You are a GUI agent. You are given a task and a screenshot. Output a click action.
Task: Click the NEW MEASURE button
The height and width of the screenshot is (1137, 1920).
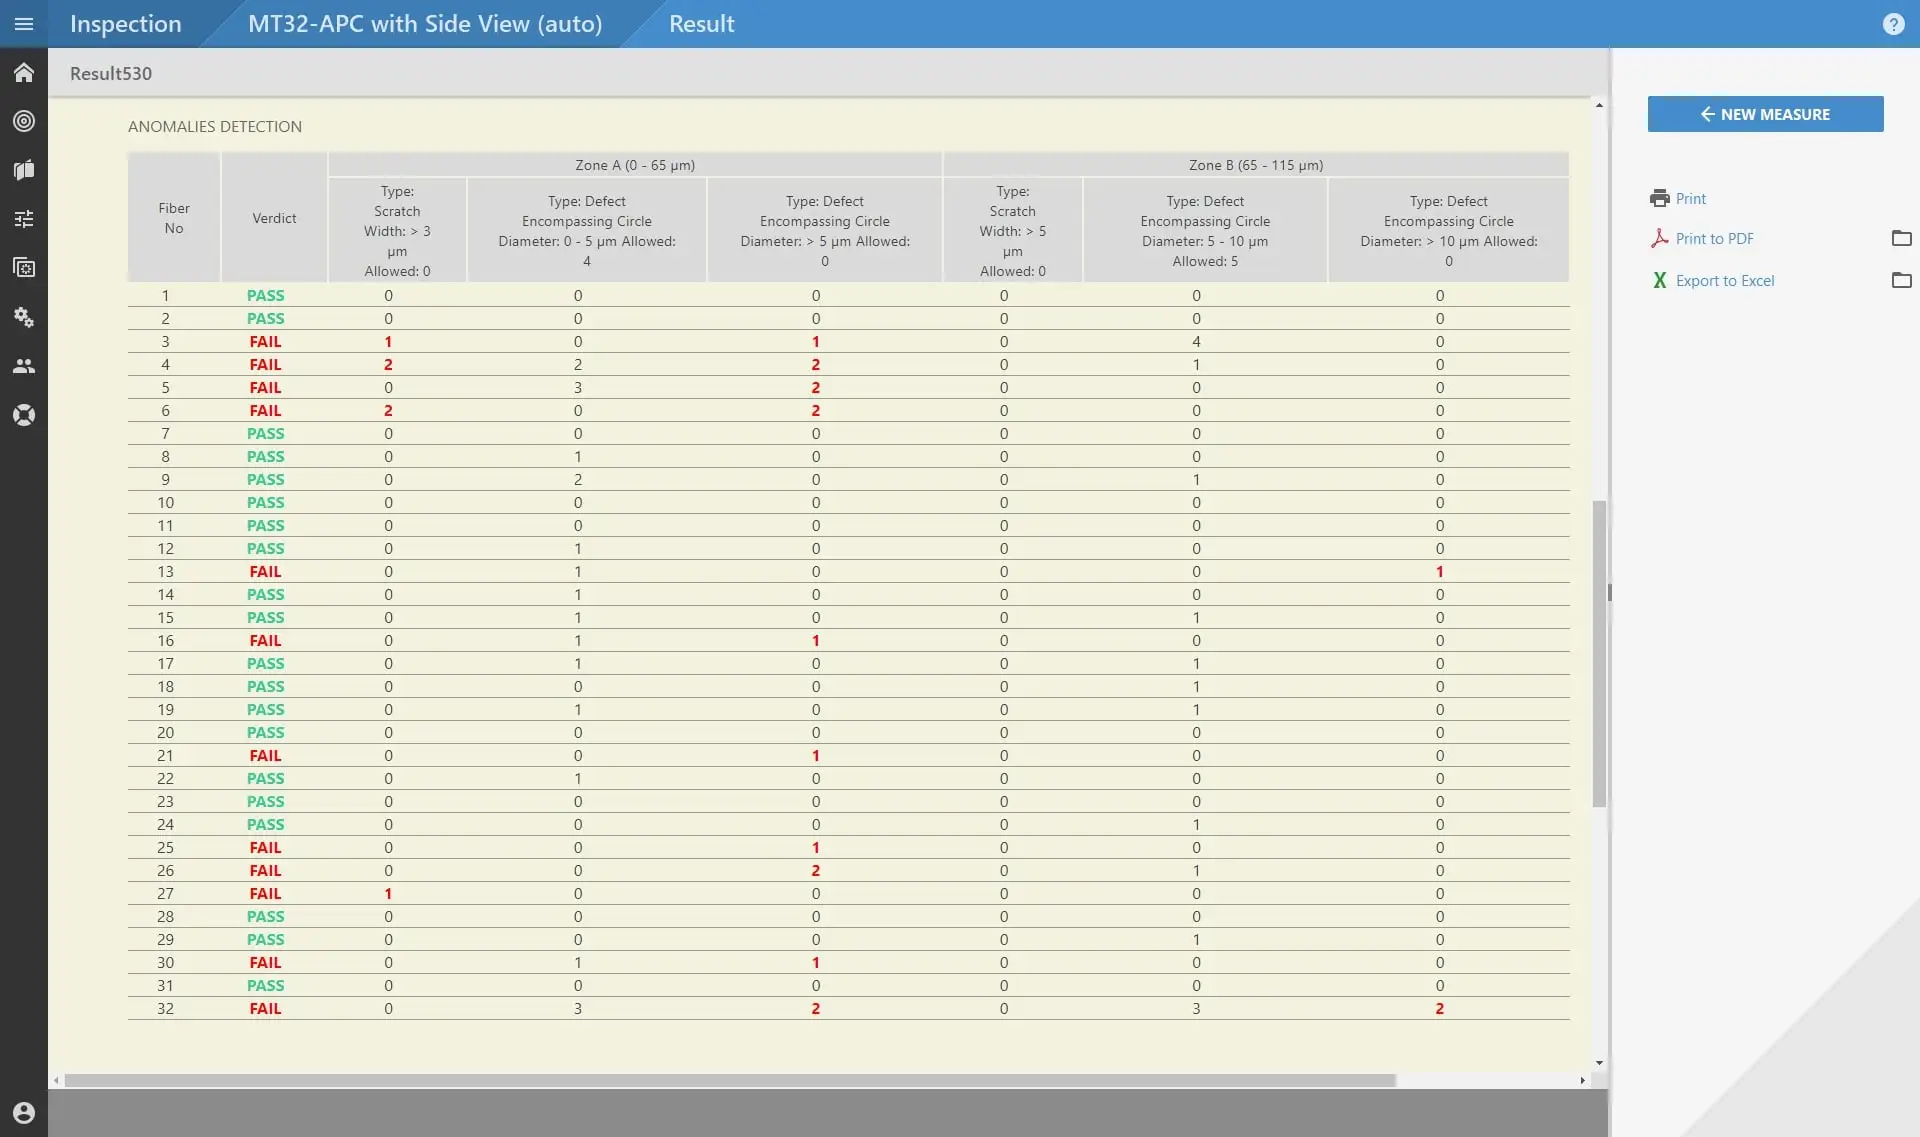coord(1765,114)
